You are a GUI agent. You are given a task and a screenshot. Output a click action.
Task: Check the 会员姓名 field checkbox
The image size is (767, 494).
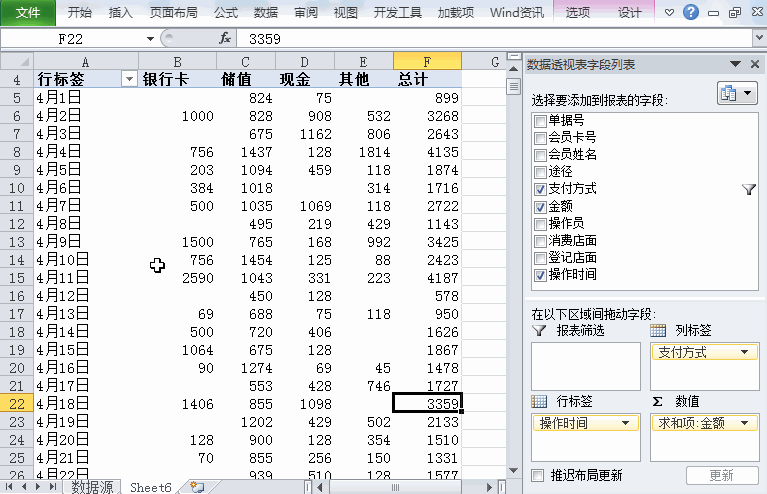540,155
